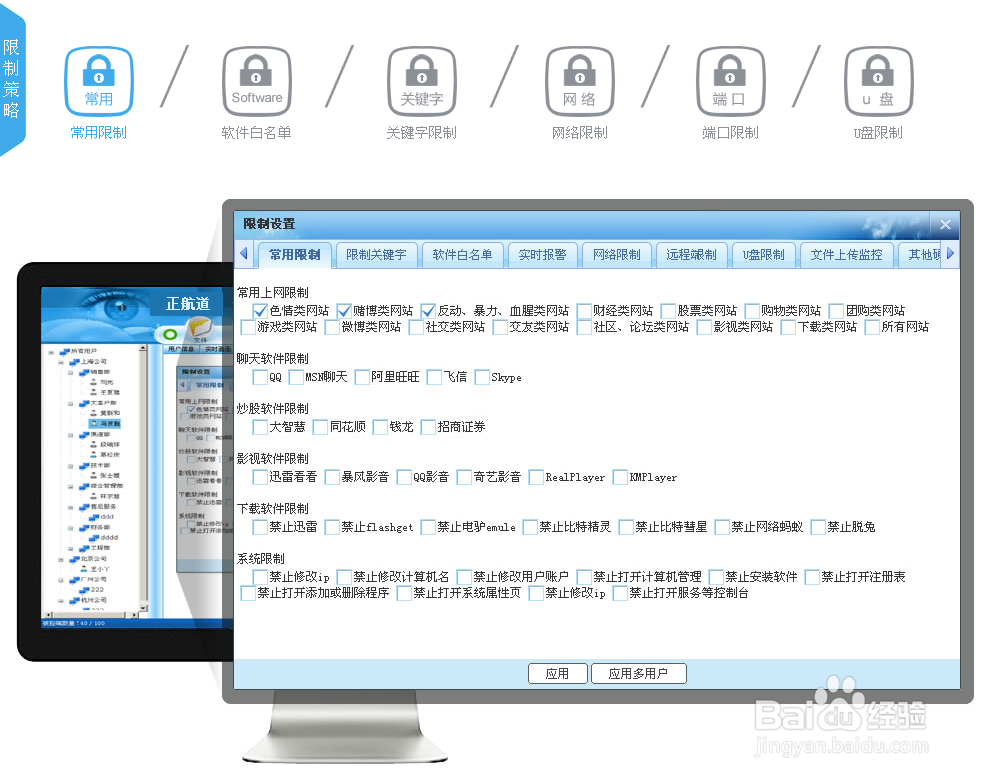Viewport: 984px width, 780px height.
Task: Block 大智慧 stock software
Action: tap(260, 427)
